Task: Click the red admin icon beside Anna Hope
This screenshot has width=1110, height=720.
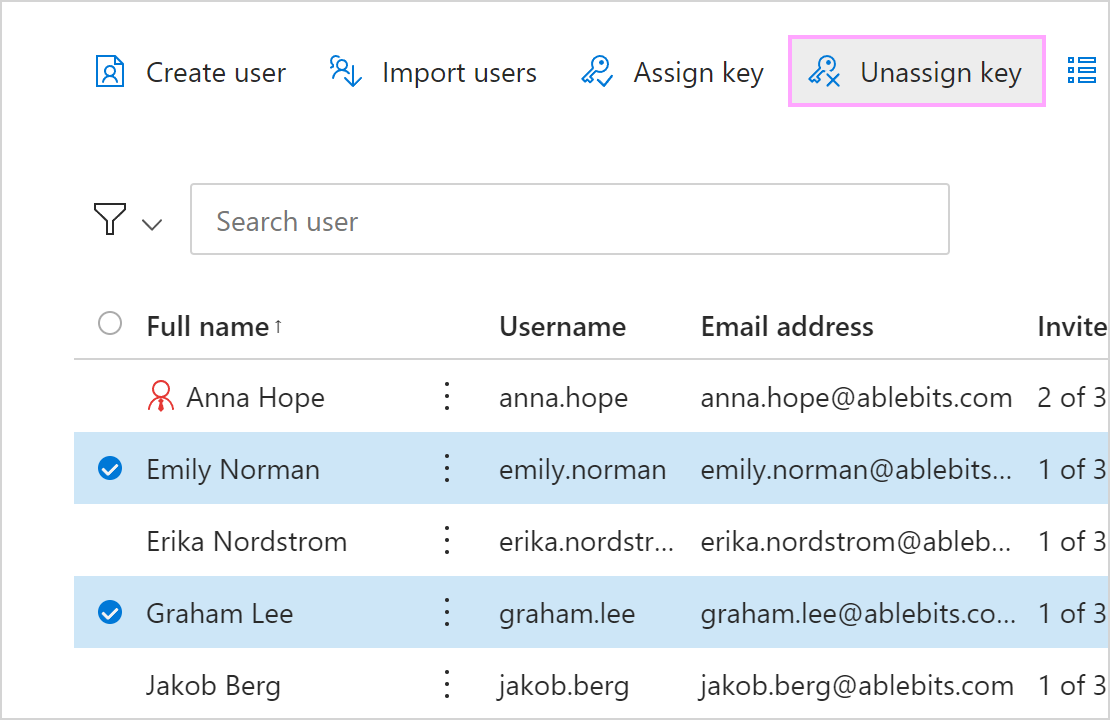Action: 161,396
